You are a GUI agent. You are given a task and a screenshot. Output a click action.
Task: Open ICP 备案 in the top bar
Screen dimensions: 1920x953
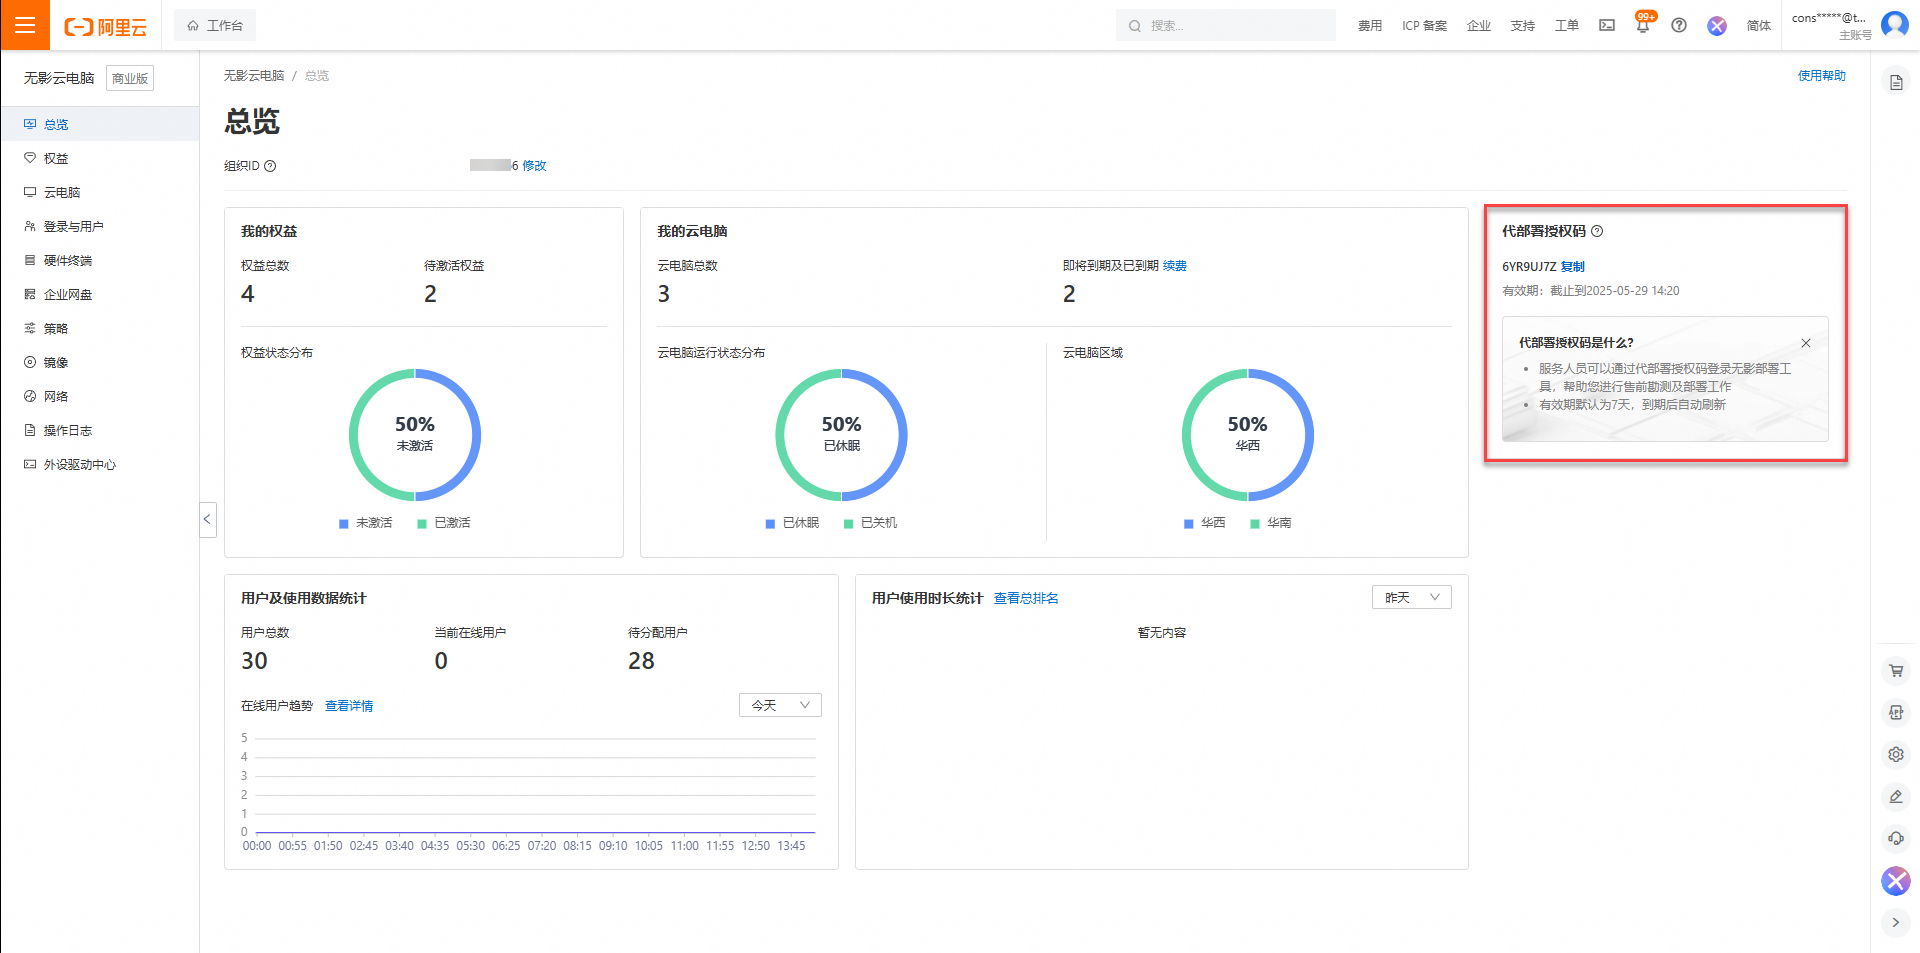click(x=1425, y=26)
